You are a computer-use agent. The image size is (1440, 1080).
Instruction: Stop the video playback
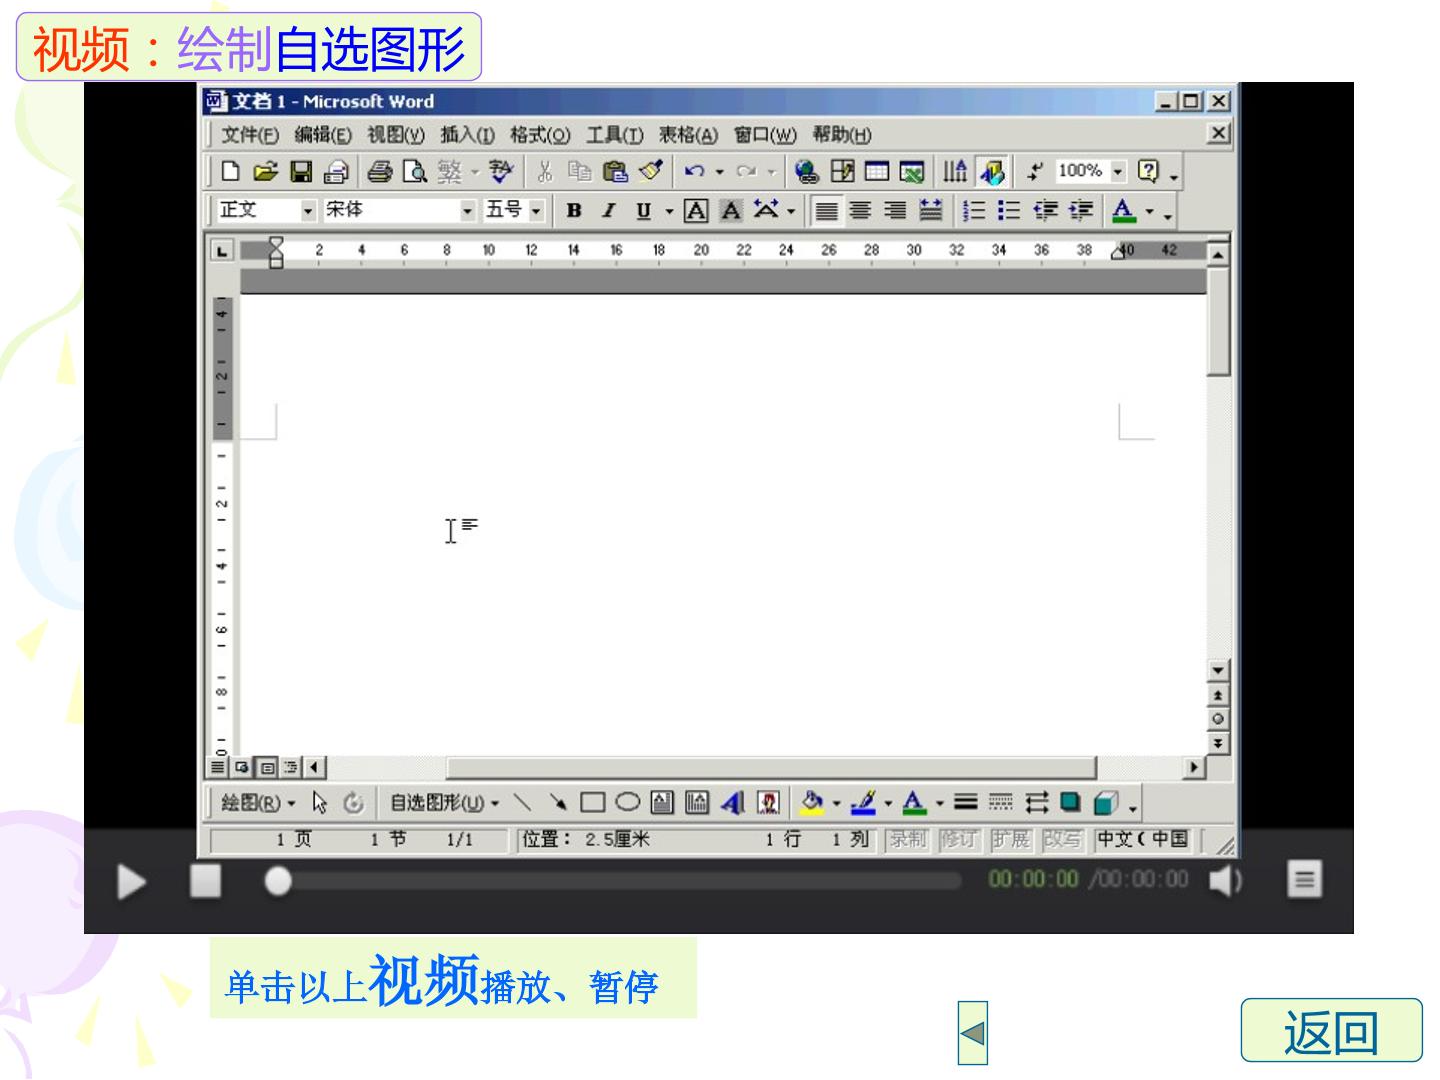click(x=205, y=880)
